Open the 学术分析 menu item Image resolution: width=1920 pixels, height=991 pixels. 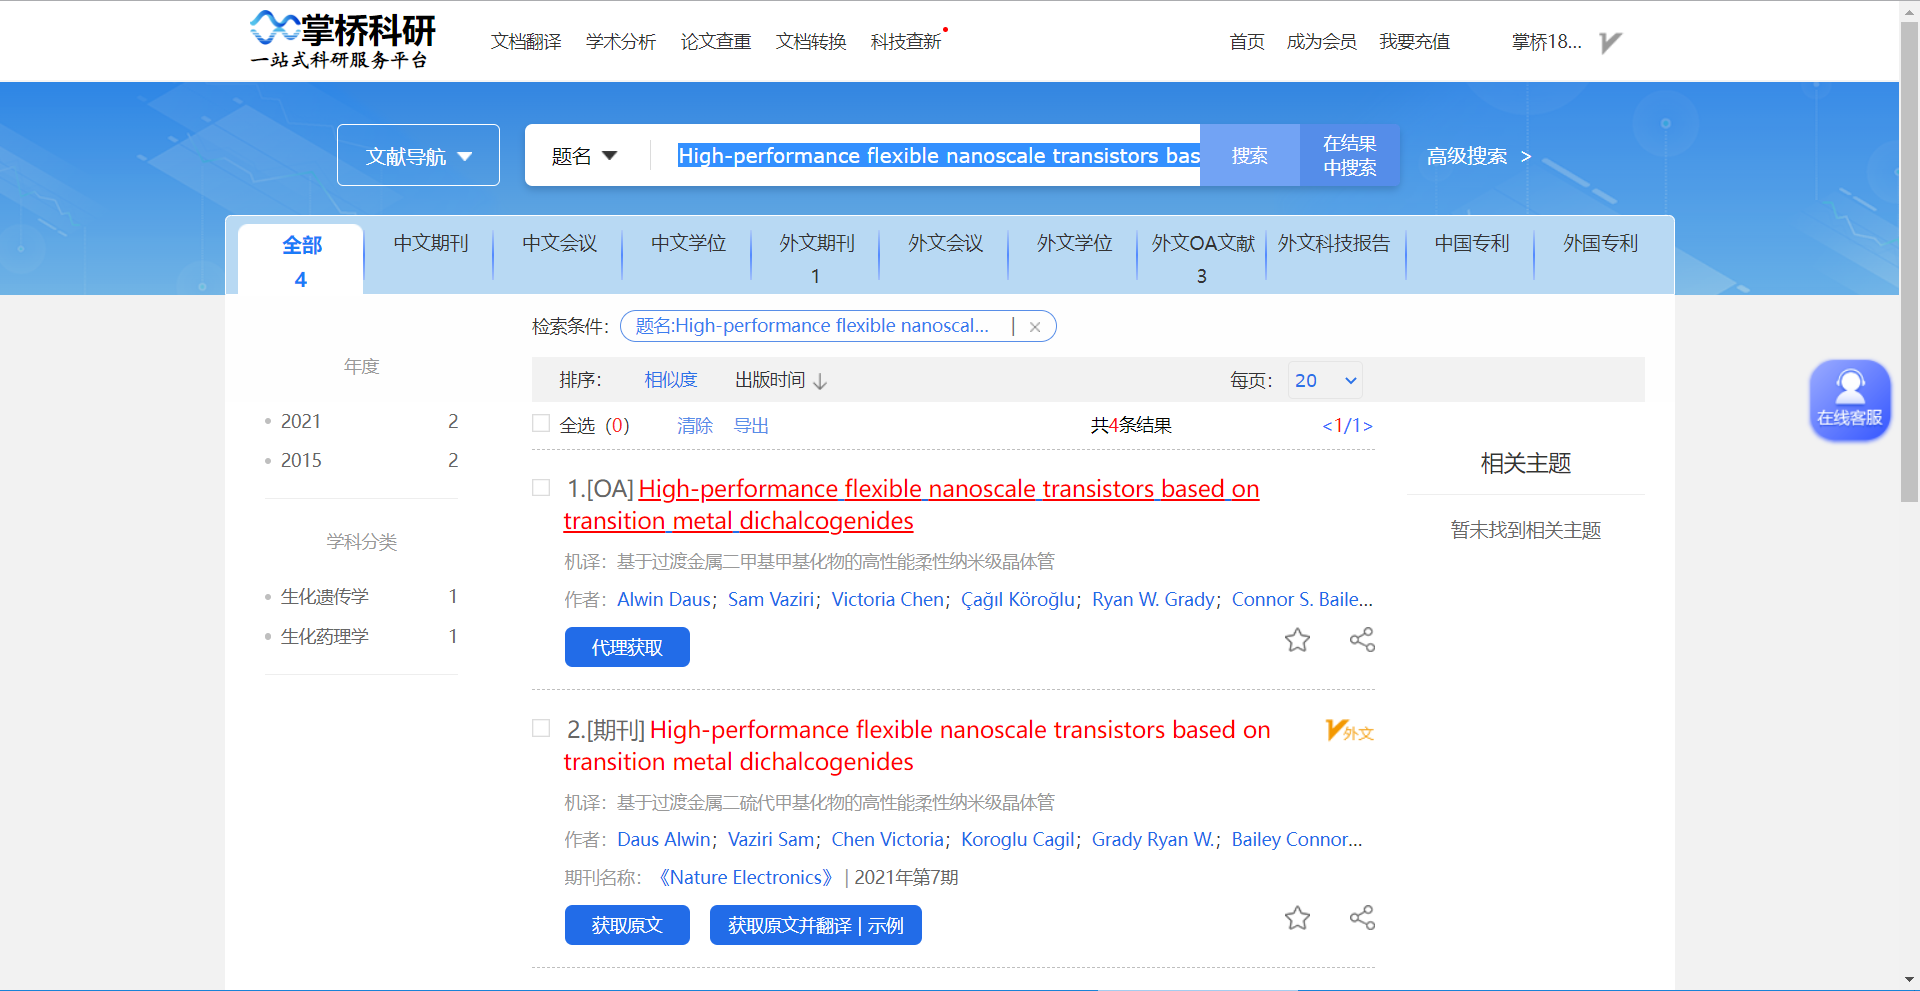[620, 42]
